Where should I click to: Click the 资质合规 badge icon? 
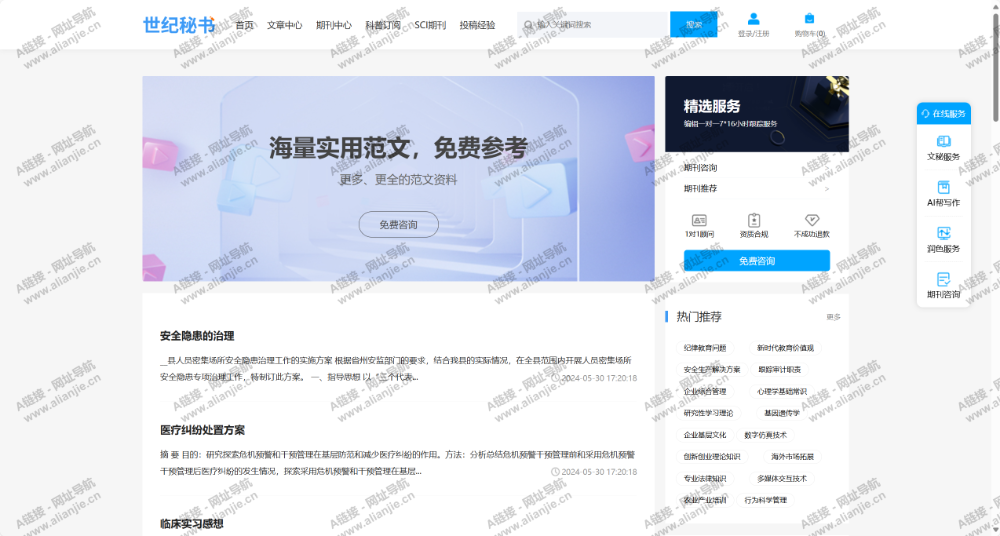click(x=754, y=220)
